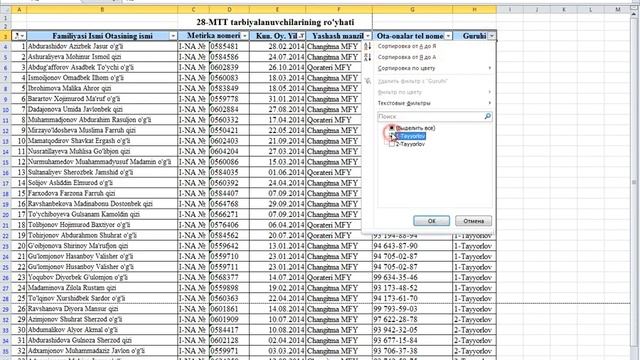The image size is (640, 360).
Task: Open filter dropdown of Familiyasi Ismi column
Action: pos(173,36)
